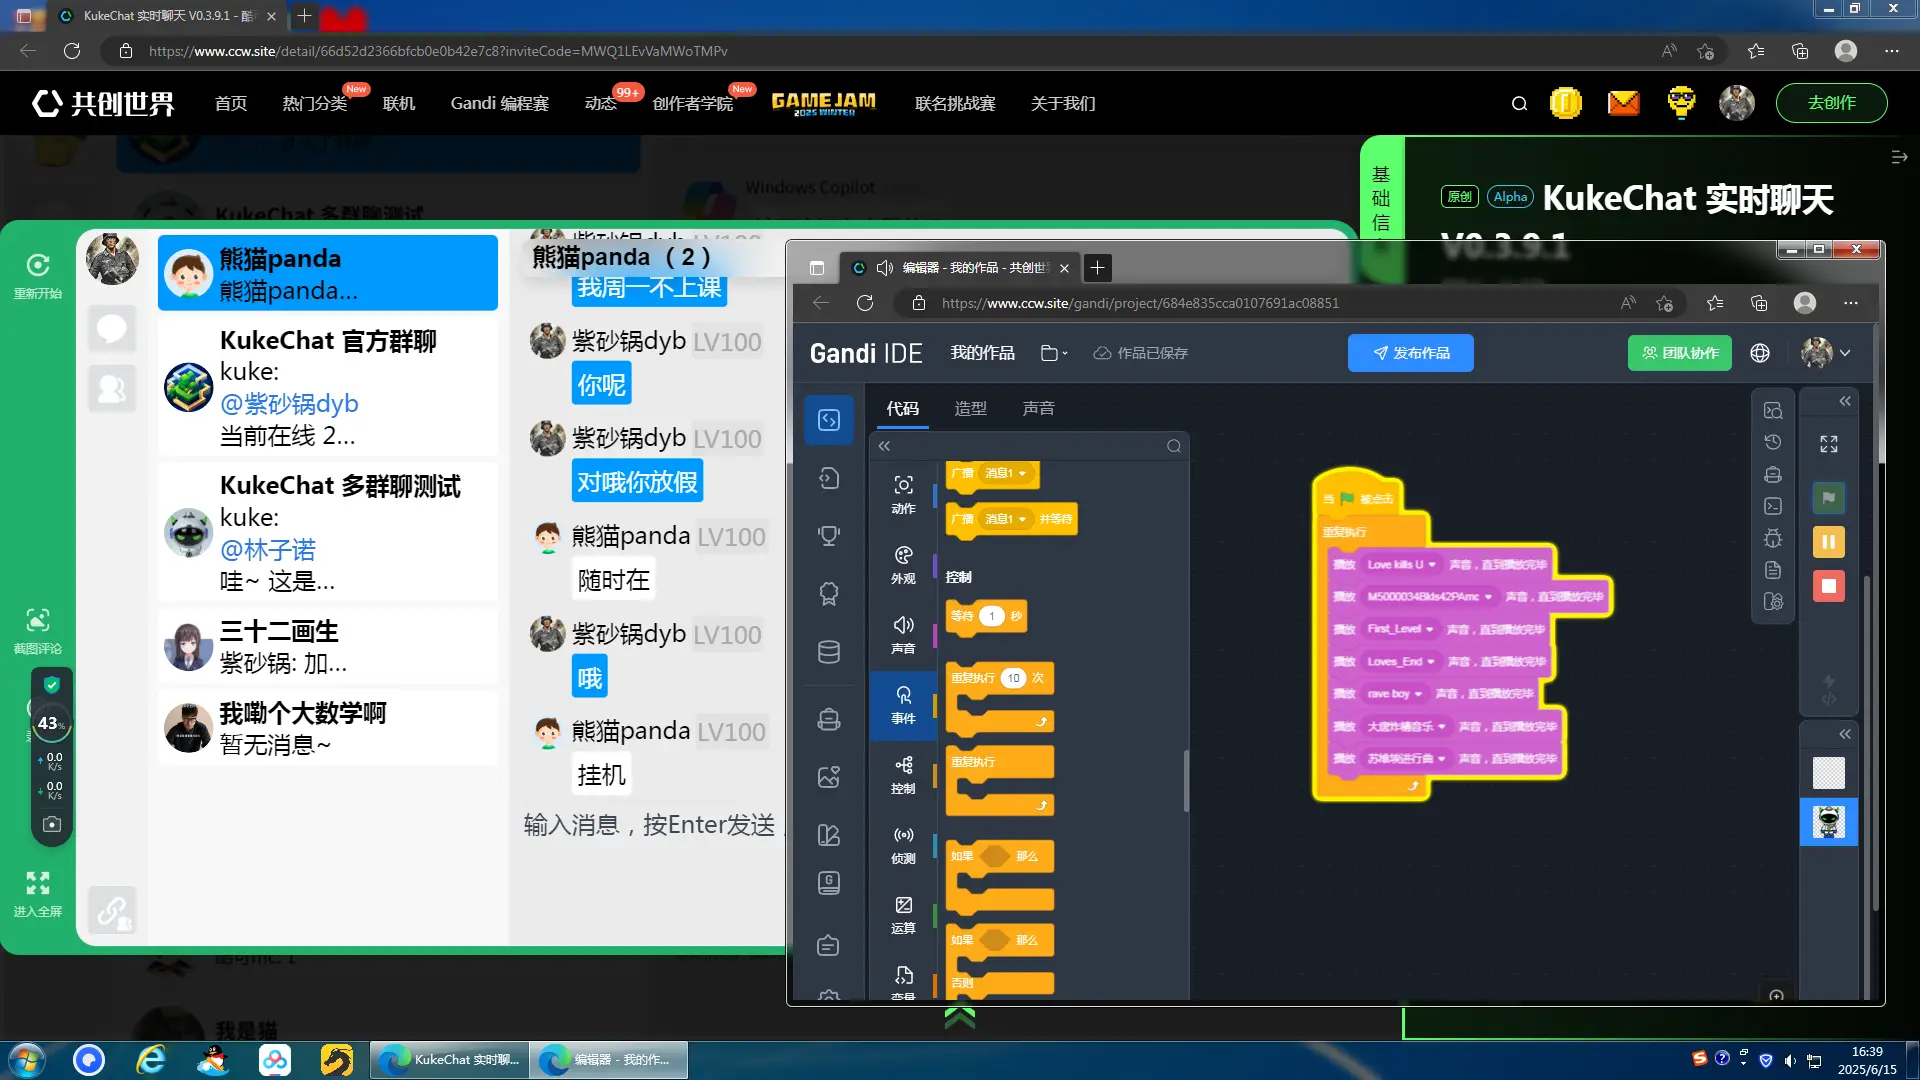Select the 控制 control block category

pos(903,775)
